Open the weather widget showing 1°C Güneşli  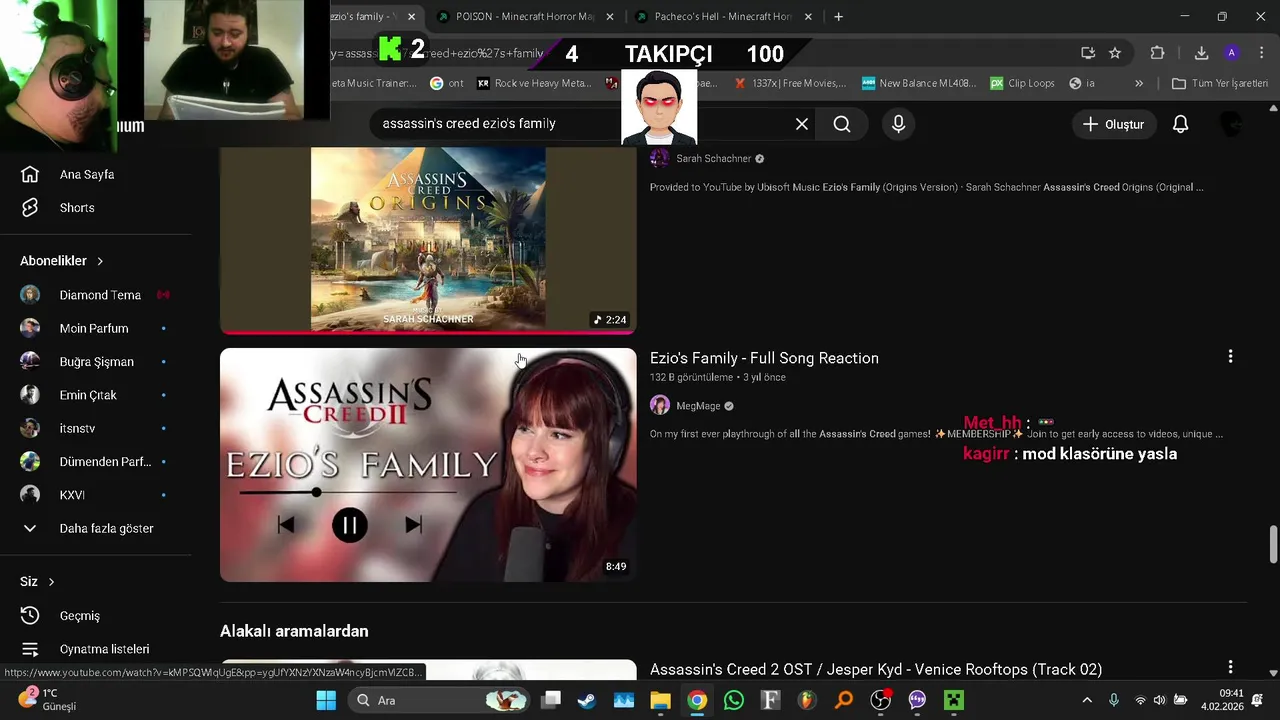[x=48, y=700]
